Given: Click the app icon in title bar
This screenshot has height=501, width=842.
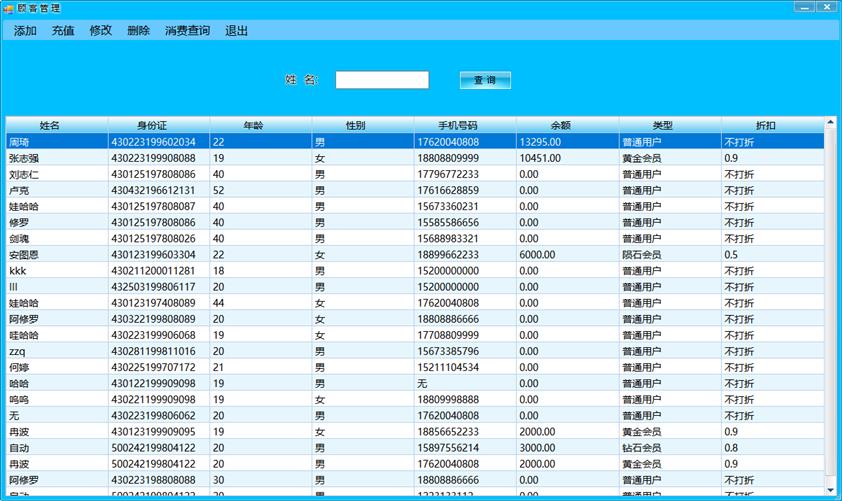Looking at the screenshot, I should 8,8.
